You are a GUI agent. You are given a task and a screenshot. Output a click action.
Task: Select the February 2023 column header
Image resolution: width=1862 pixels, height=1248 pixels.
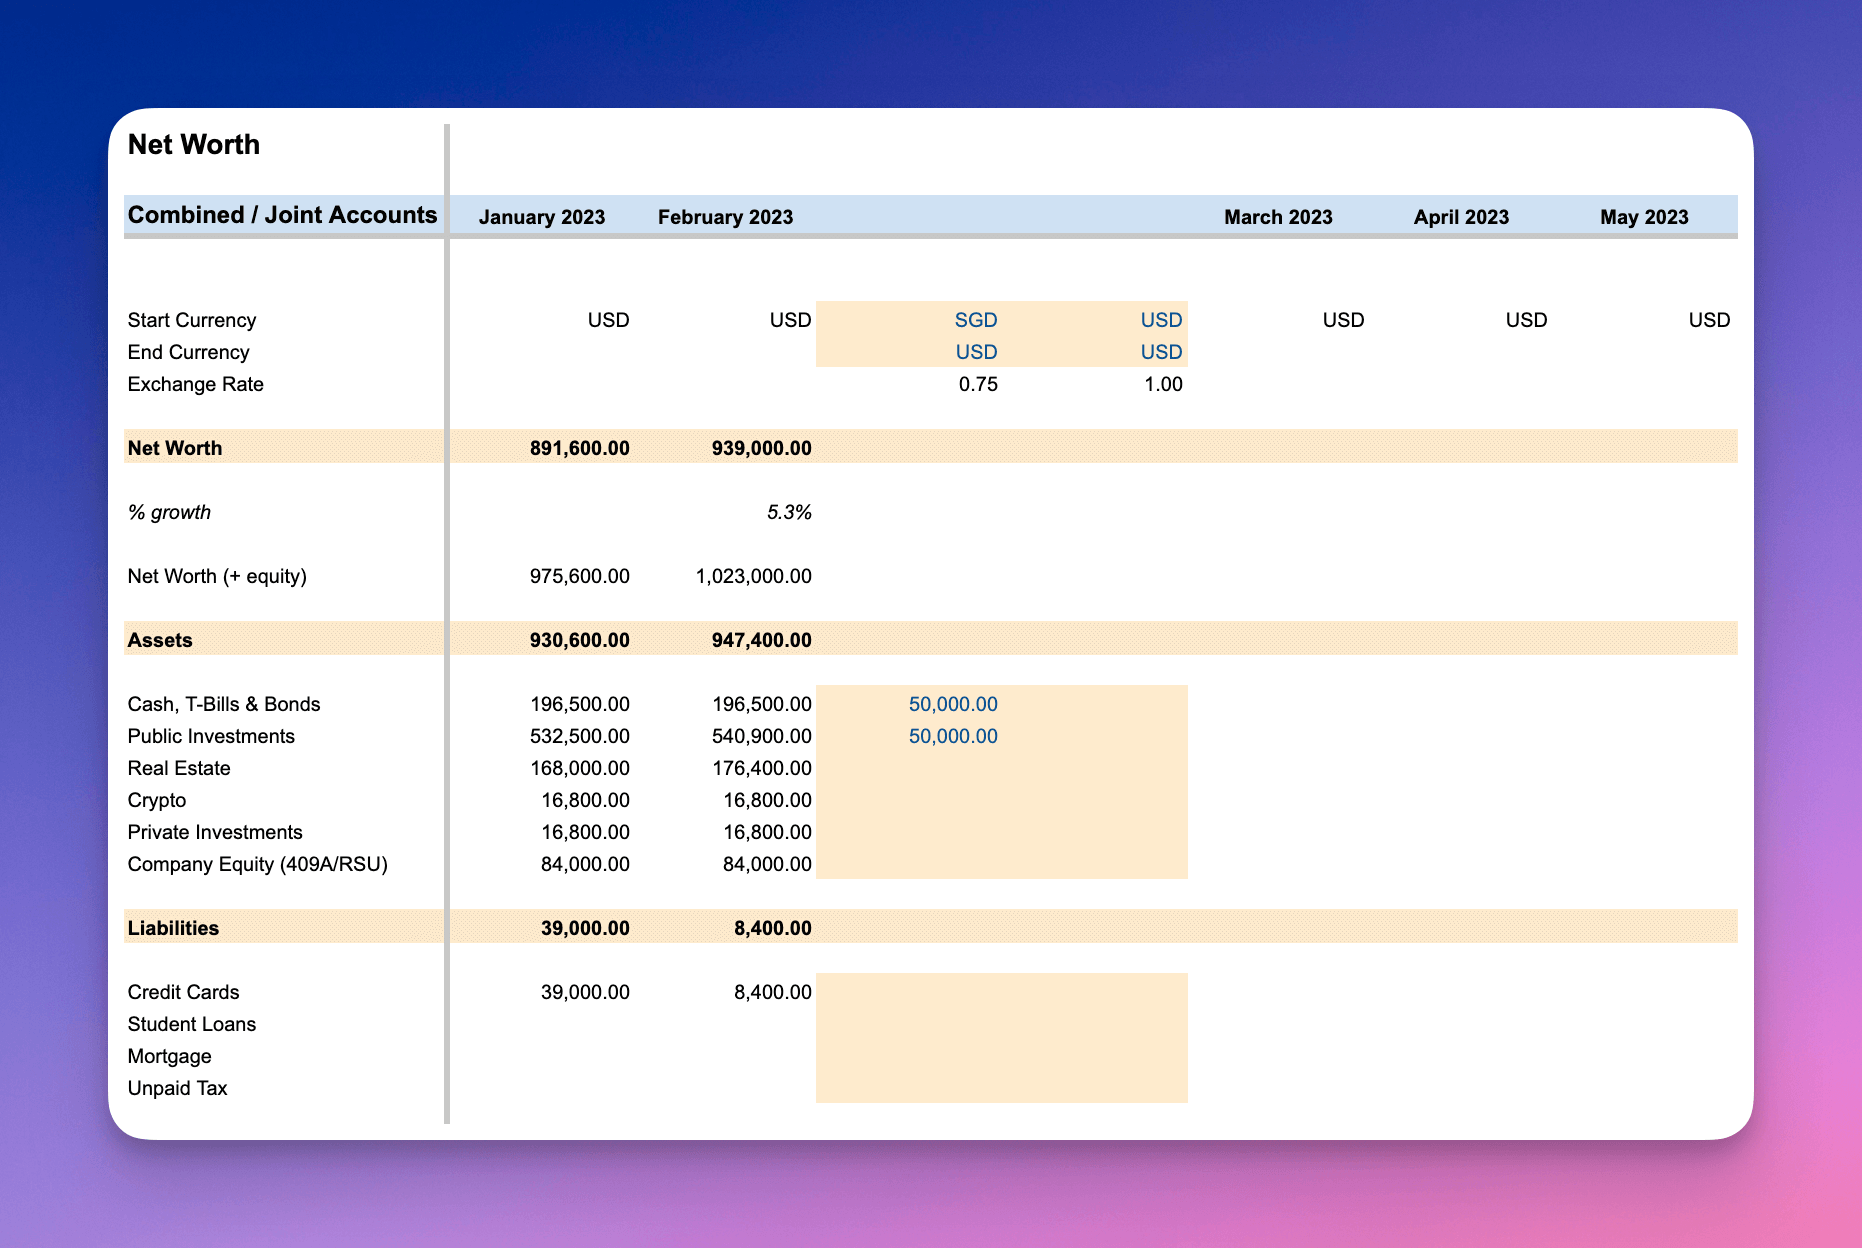pyautogui.click(x=725, y=217)
